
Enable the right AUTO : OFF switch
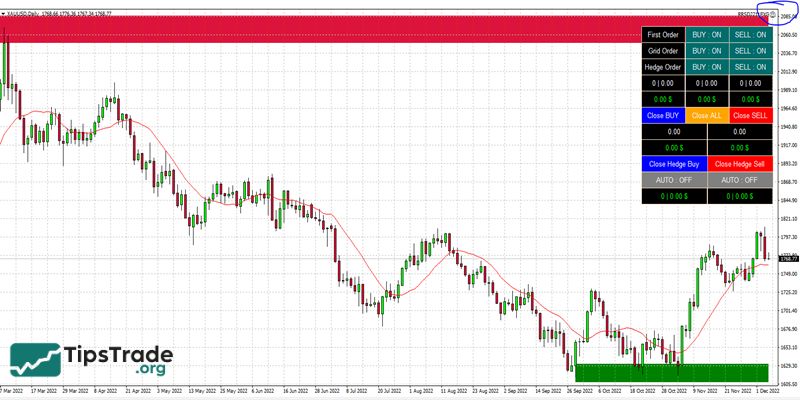point(740,179)
